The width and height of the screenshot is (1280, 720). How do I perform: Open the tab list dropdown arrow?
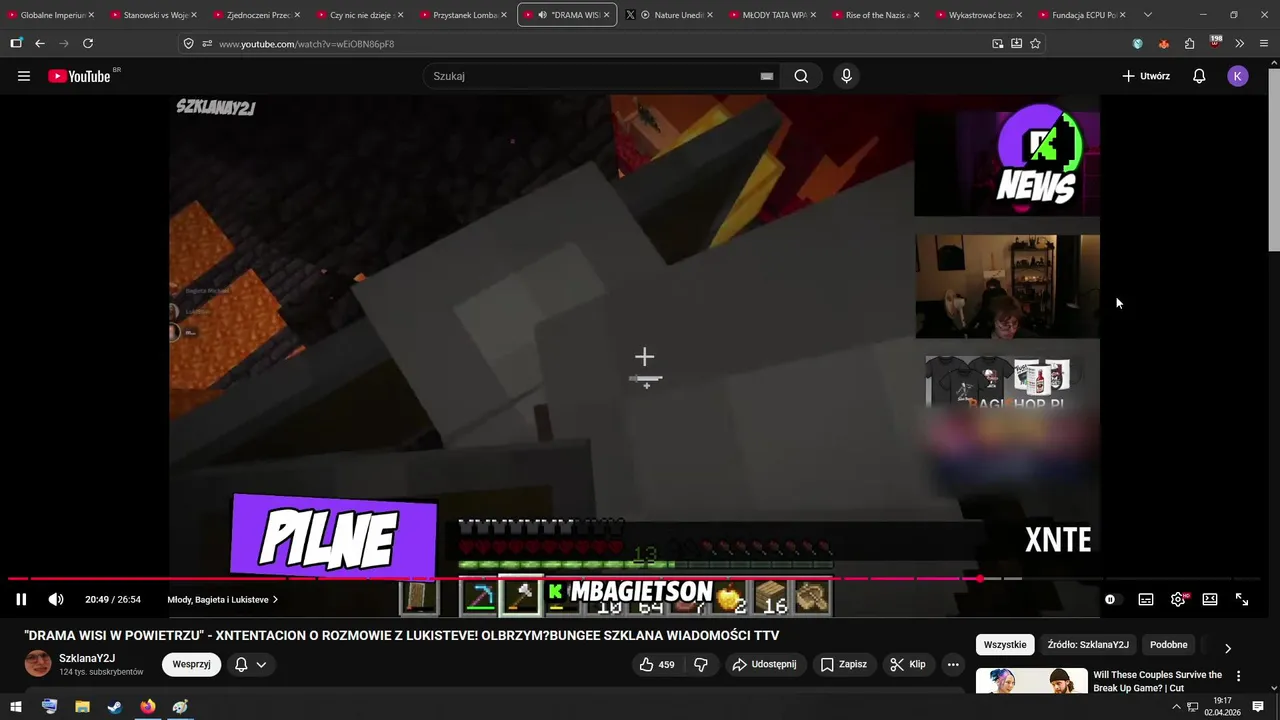(1147, 15)
